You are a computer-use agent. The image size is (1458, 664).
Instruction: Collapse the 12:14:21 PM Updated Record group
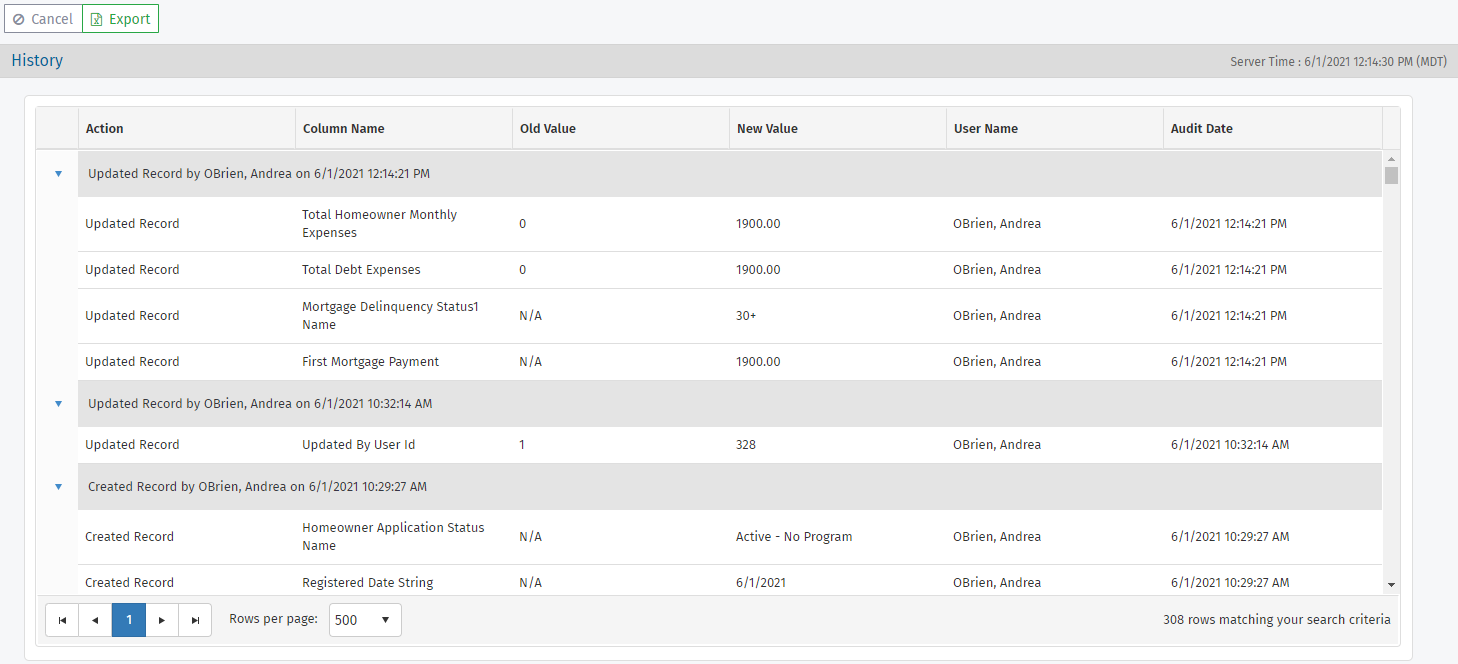pyautogui.click(x=58, y=174)
